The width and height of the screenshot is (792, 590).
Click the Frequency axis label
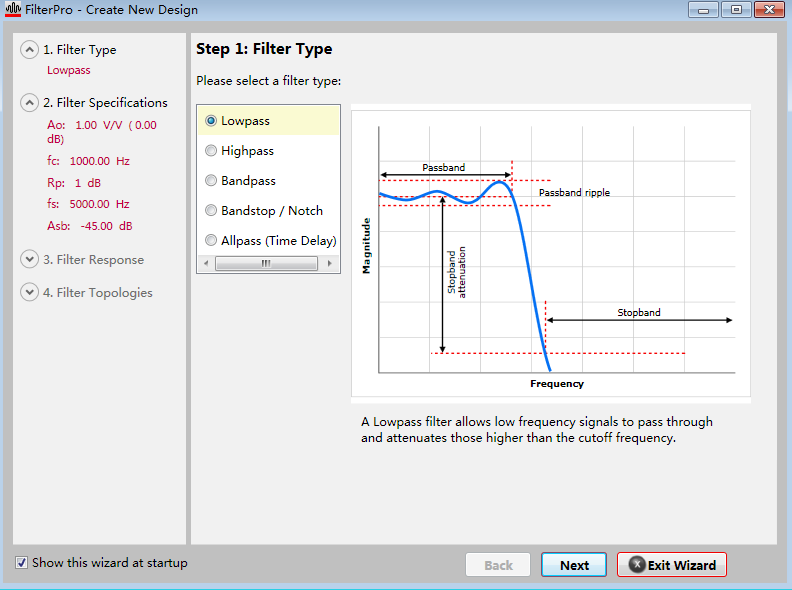tap(557, 383)
